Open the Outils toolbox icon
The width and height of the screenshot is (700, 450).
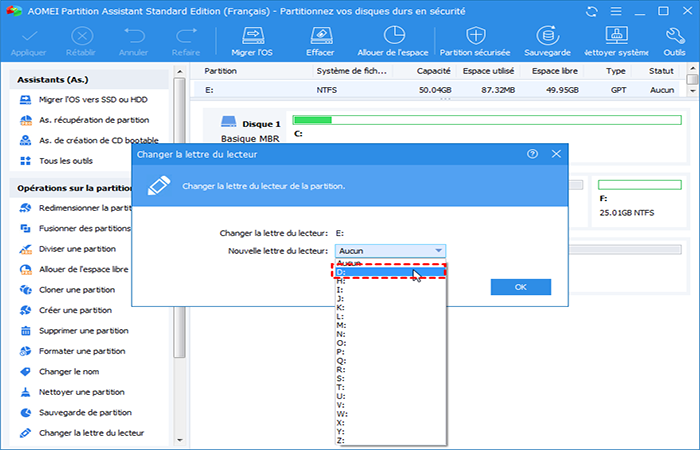click(673, 35)
